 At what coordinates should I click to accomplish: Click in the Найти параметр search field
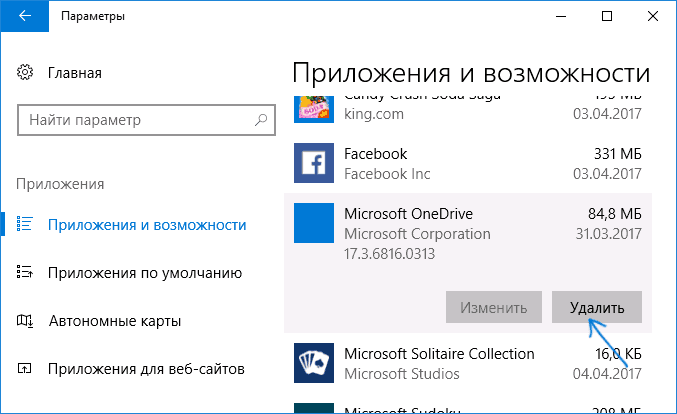click(146, 120)
